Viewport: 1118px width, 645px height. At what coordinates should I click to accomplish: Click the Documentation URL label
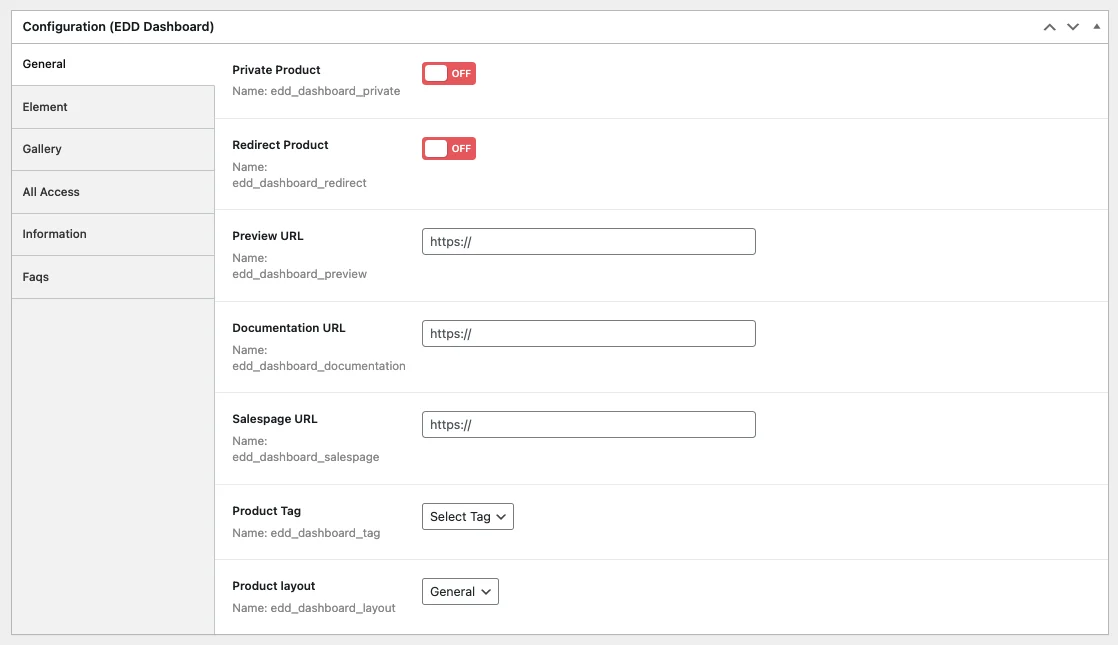289,328
